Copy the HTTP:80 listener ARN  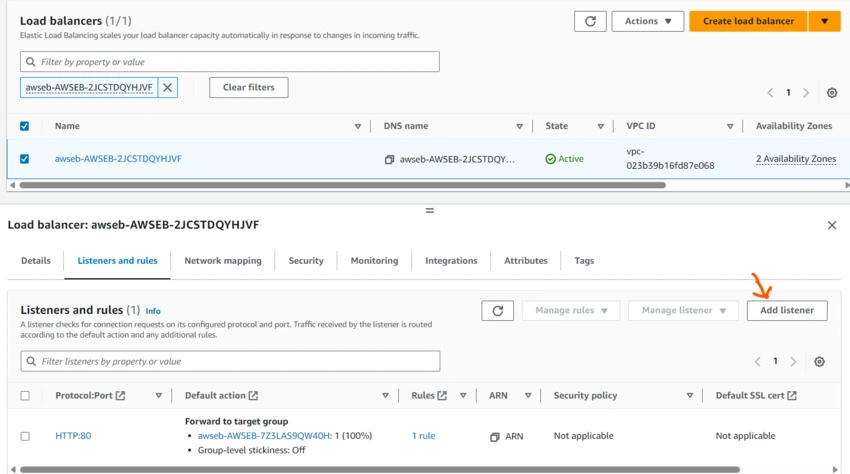(494, 437)
